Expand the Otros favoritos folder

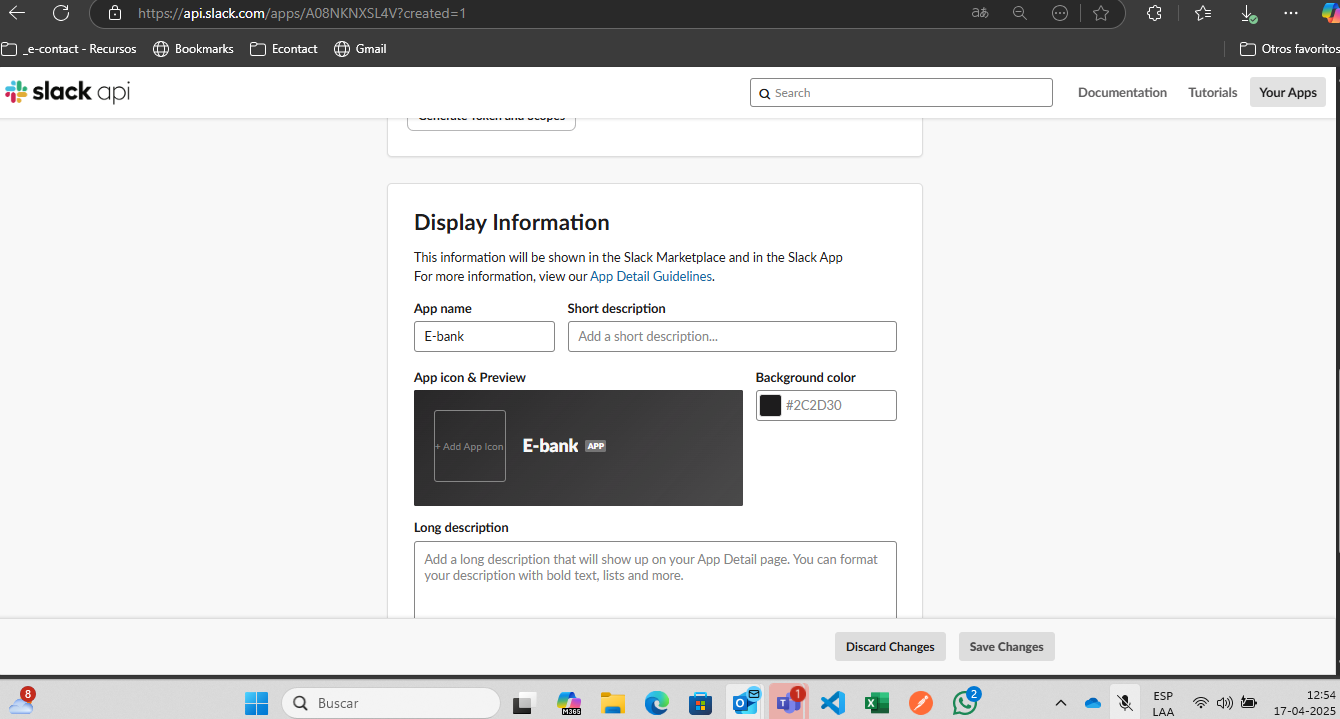[x=1288, y=47]
